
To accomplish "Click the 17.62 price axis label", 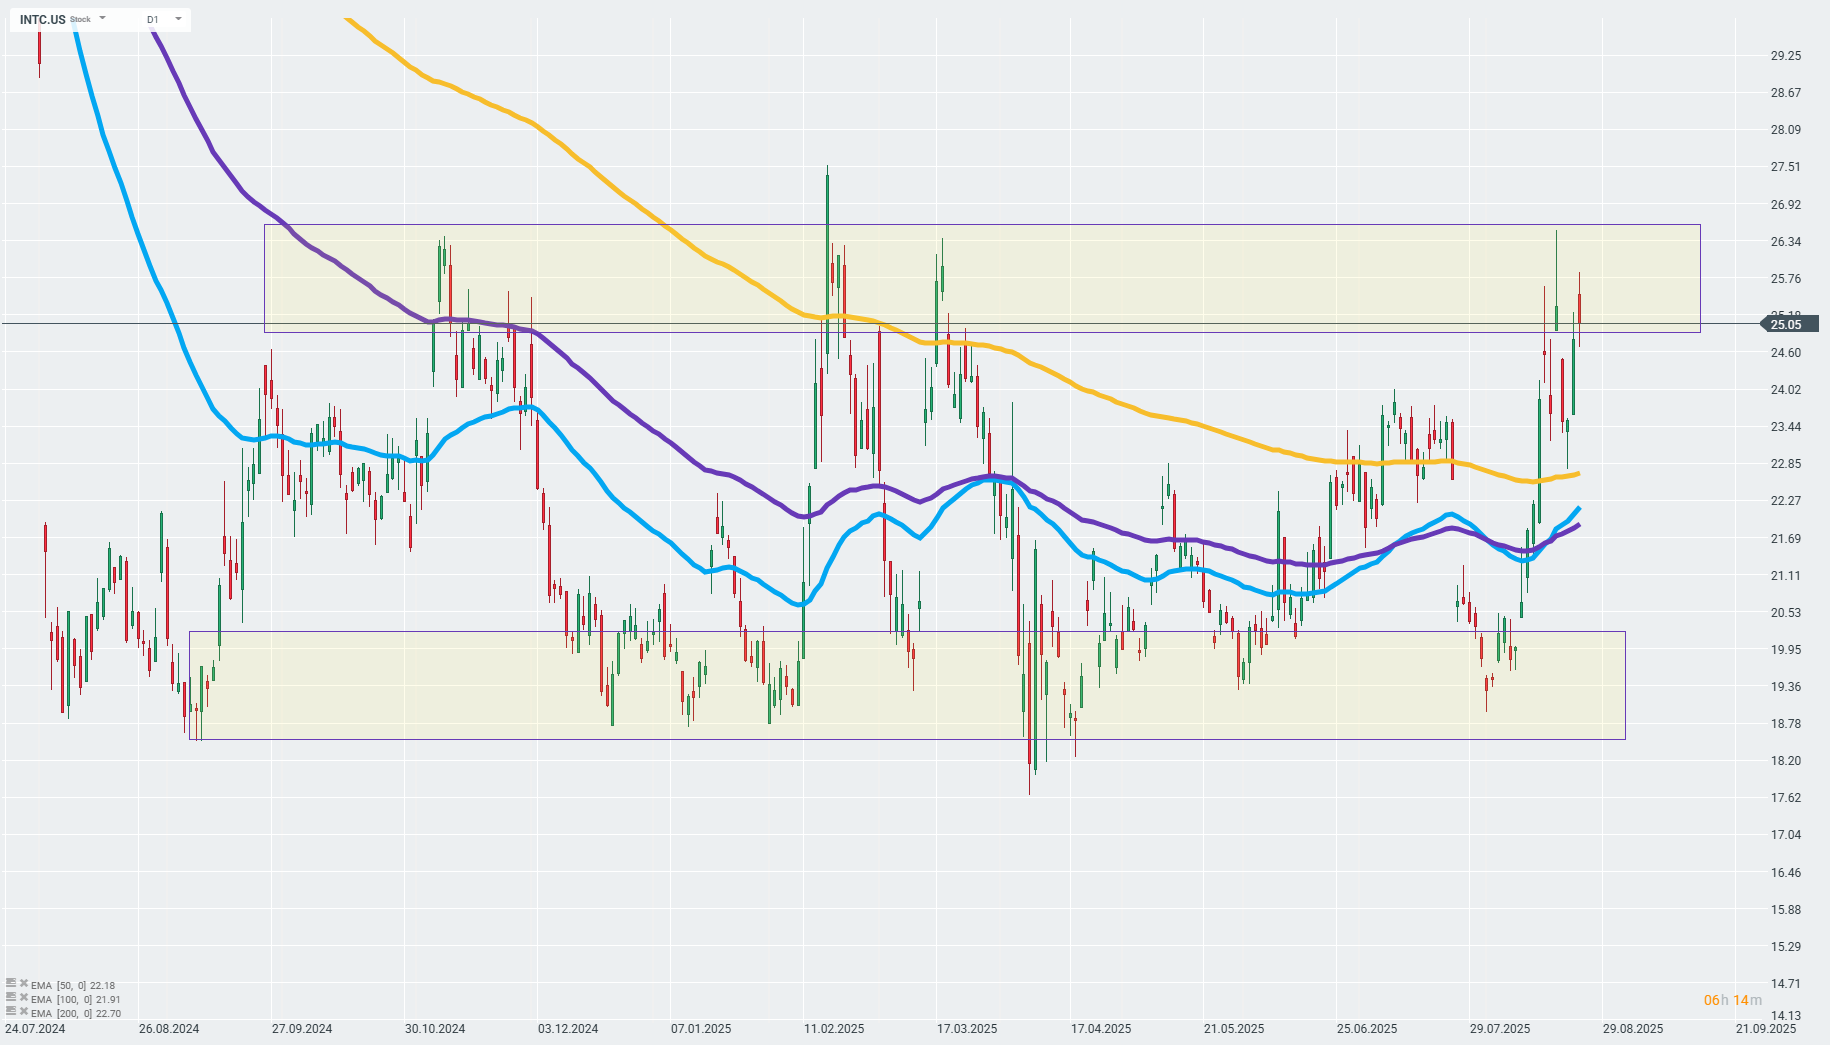I will click(1786, 798).
